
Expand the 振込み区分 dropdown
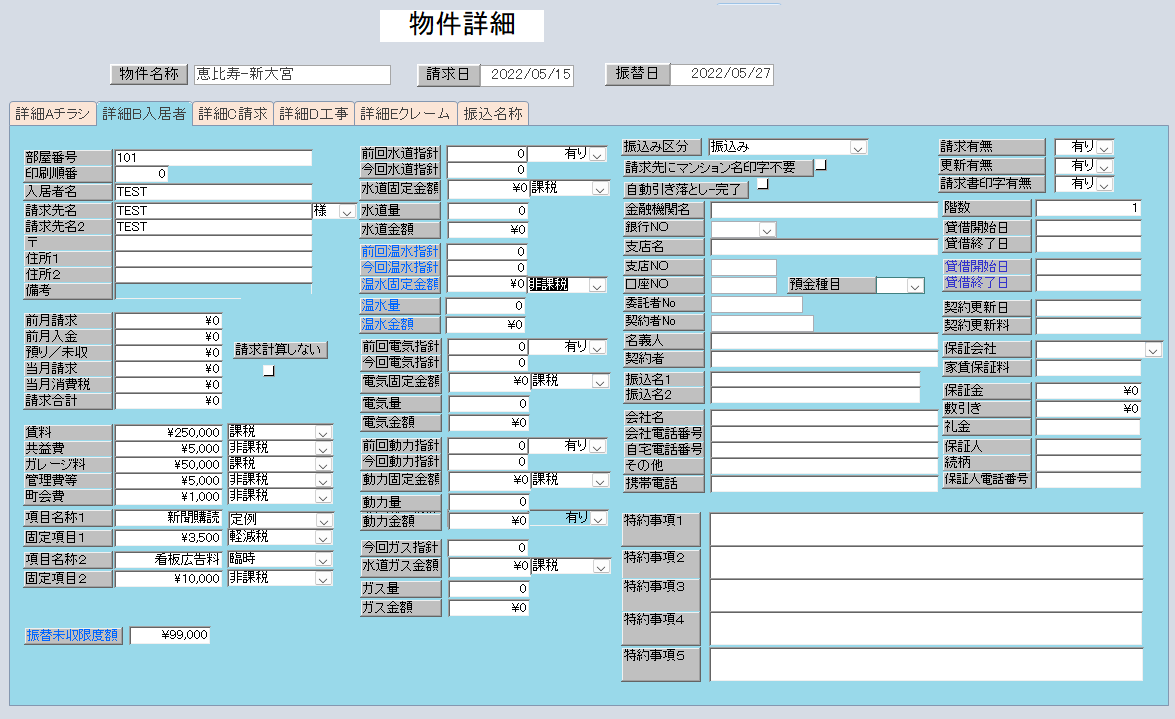(858, 148)
